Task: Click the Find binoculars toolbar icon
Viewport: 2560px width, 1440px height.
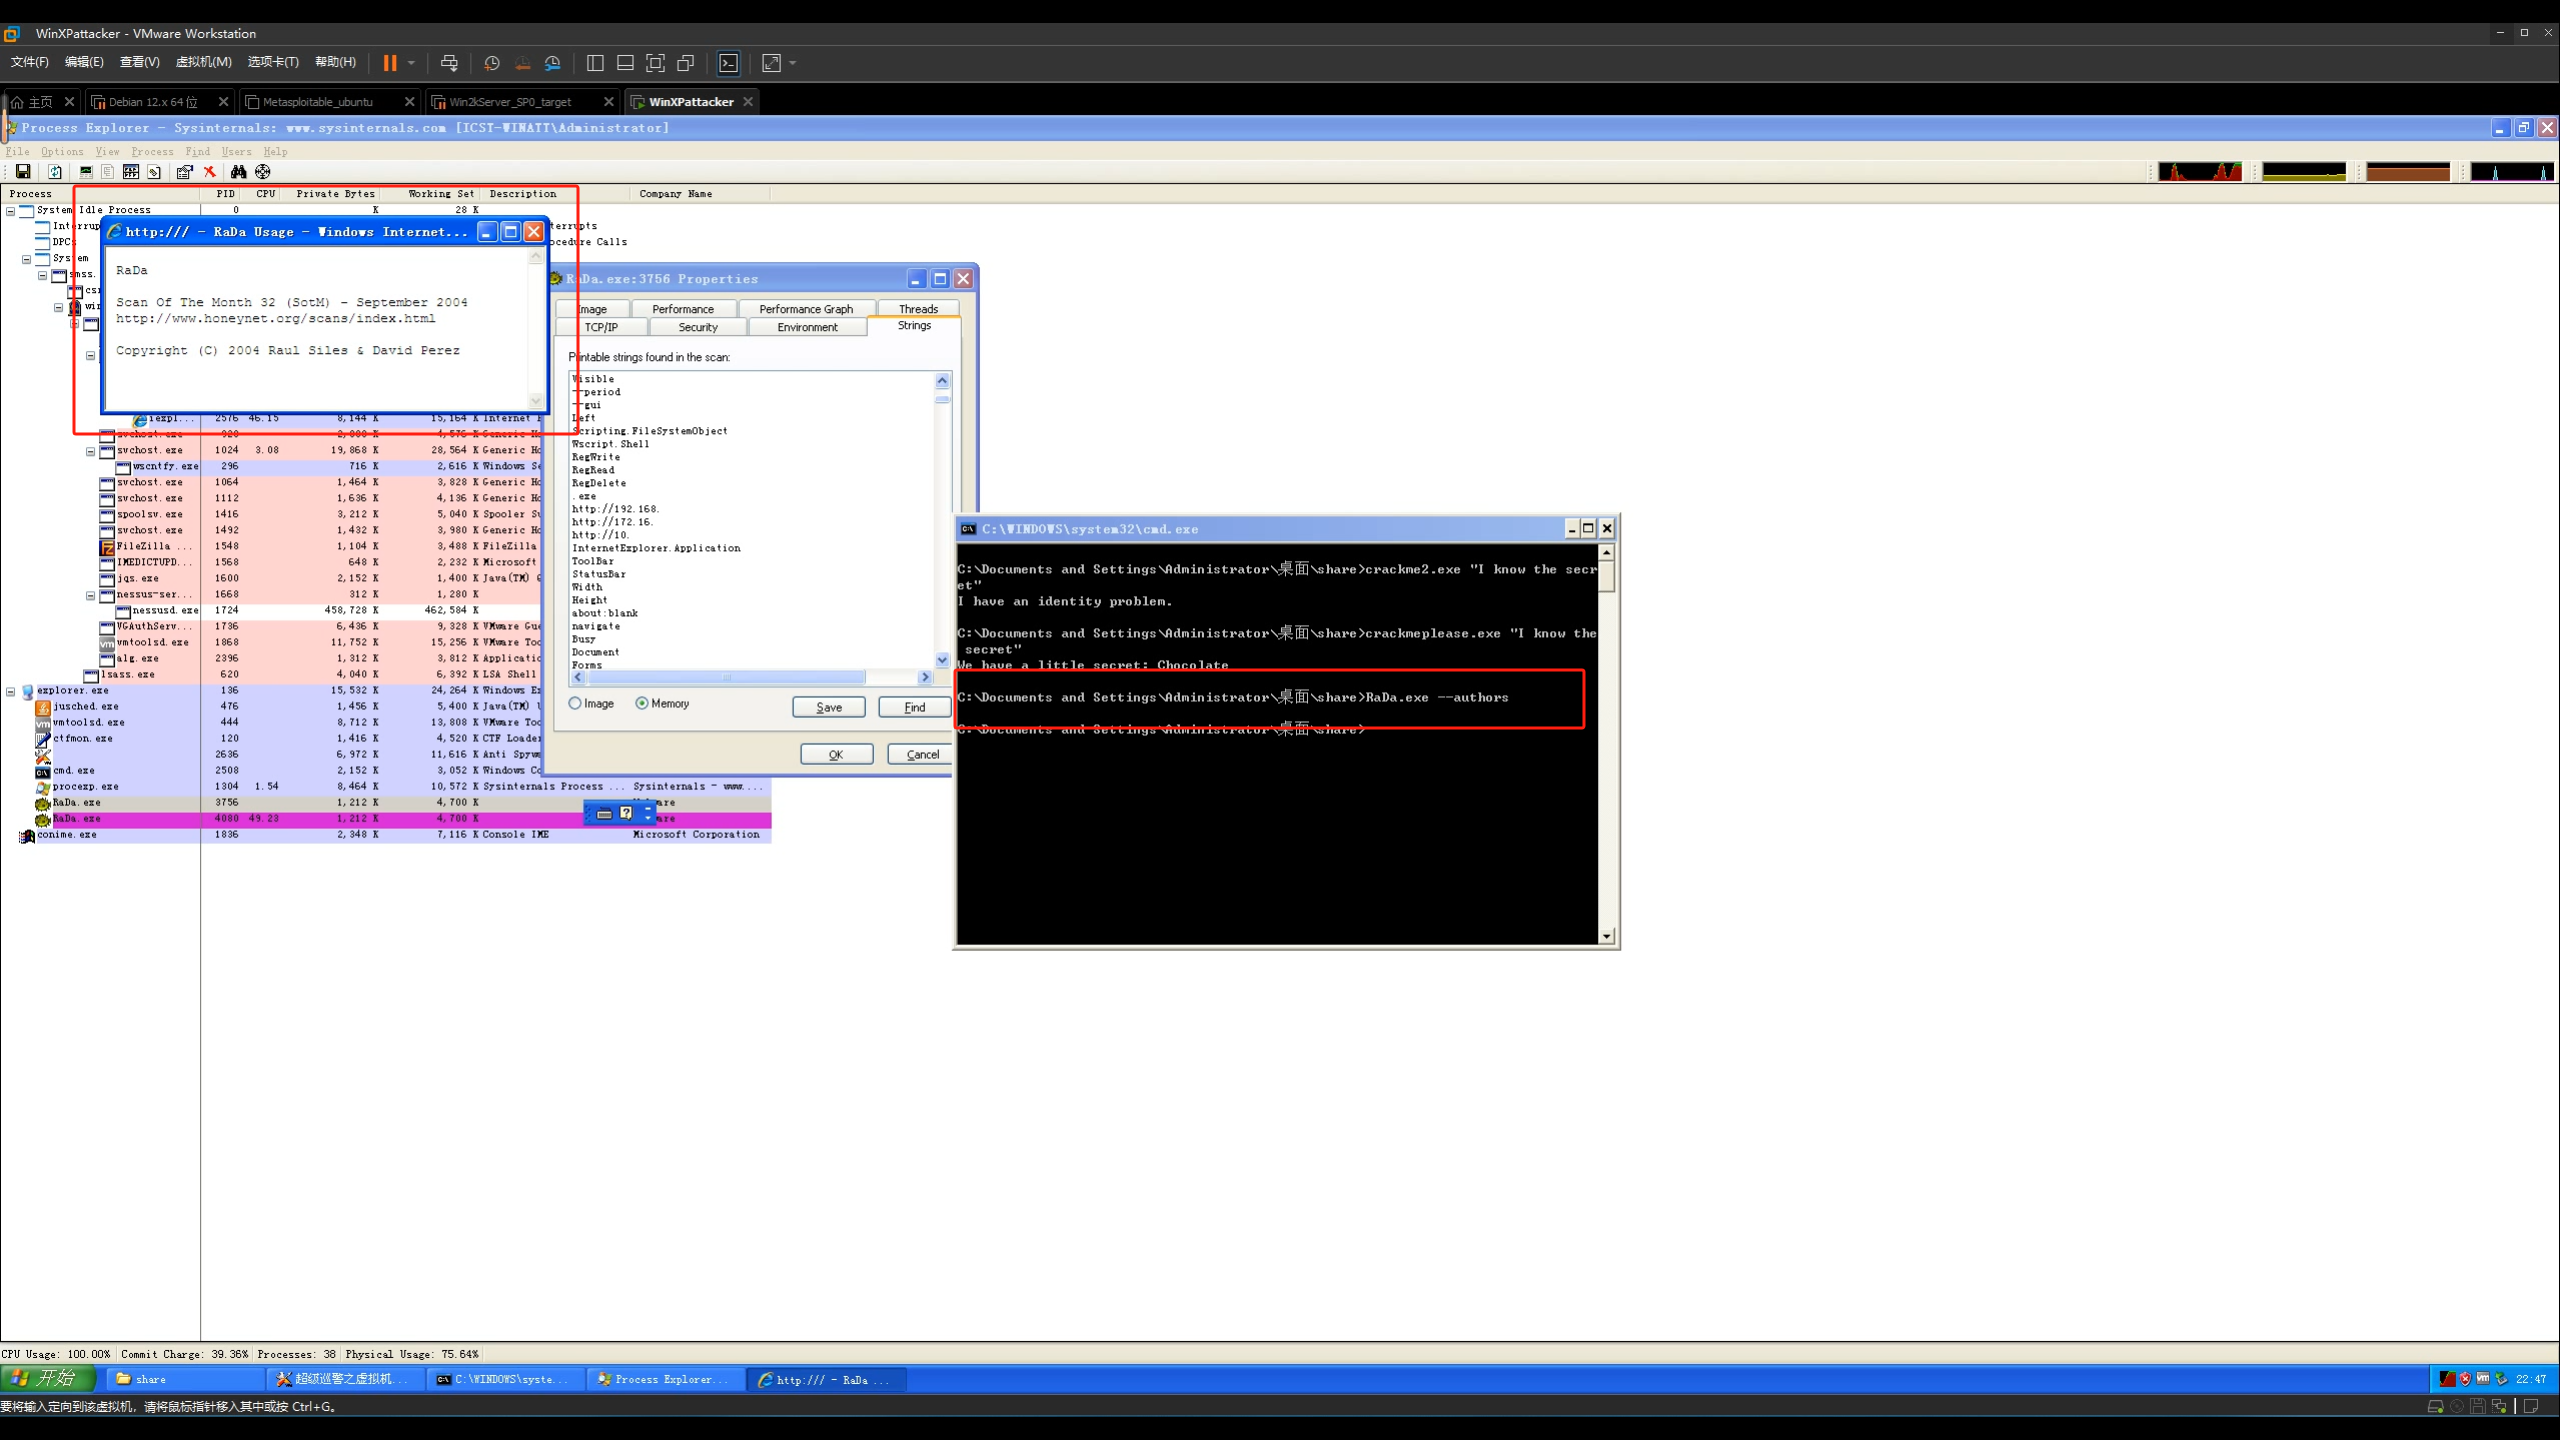Action: pos(238,172)
